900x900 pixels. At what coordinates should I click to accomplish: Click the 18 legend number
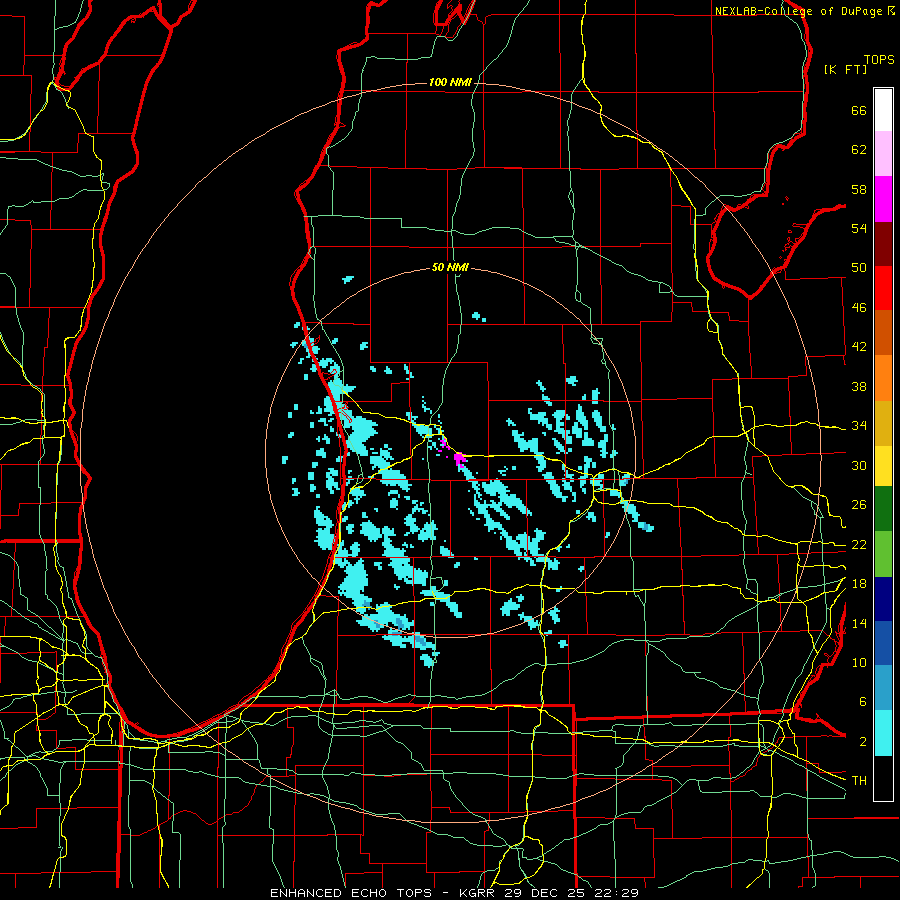(x=859, y=584)
